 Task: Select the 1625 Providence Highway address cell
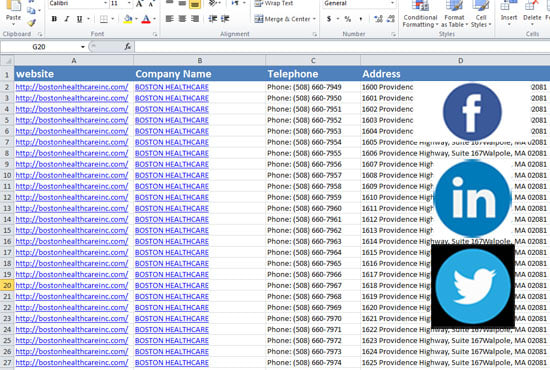coord(455,363)
